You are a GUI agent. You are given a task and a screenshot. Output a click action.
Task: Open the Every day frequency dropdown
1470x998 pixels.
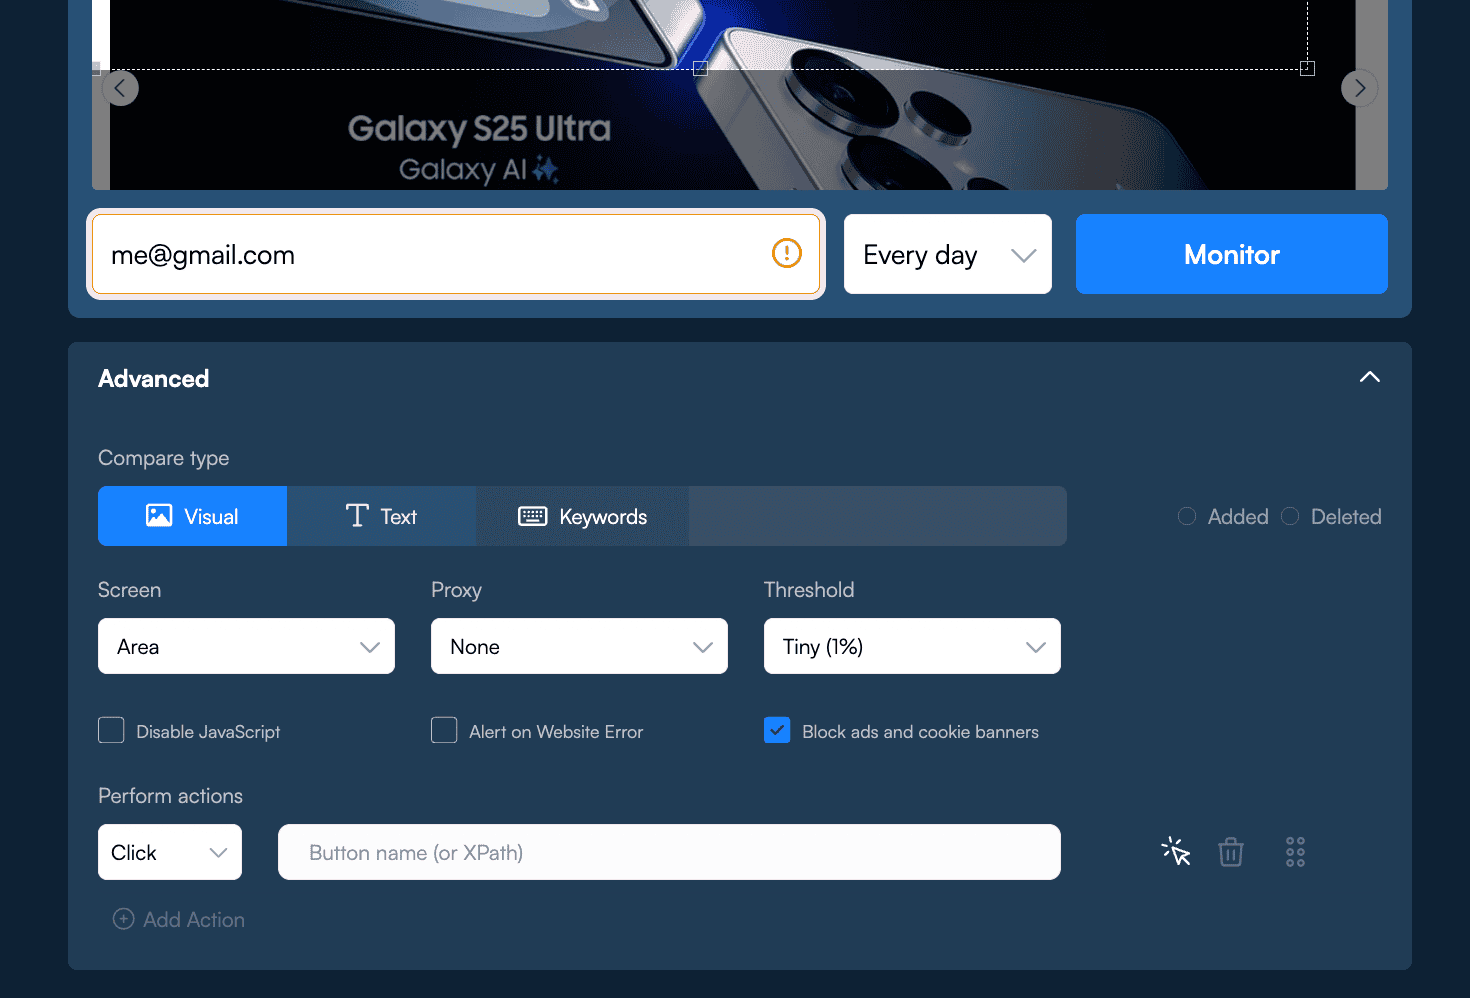pos(948,254)
